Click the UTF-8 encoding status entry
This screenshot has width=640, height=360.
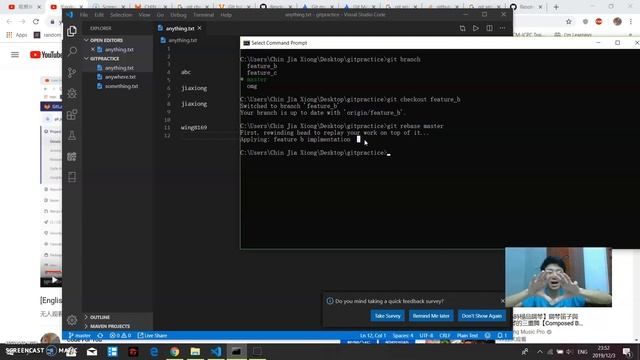pyautogui.click(x=426, y=336)
